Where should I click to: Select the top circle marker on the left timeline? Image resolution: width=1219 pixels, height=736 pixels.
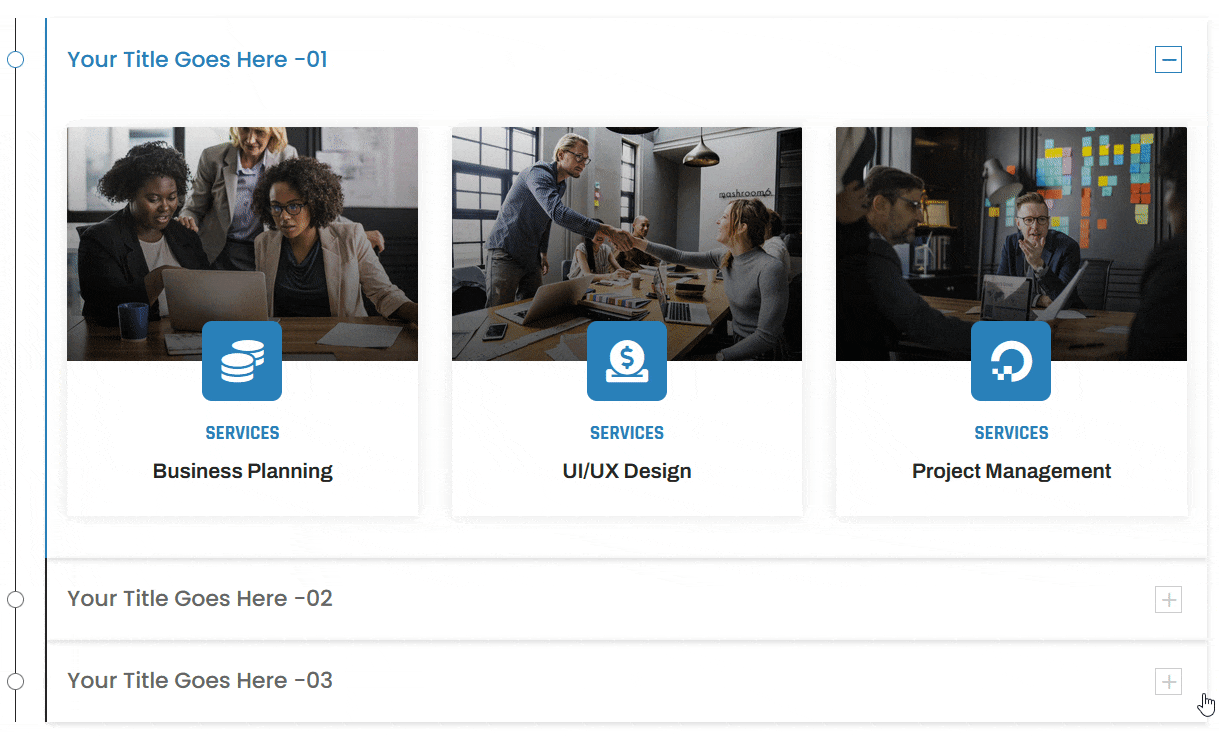tap(15, 59)
